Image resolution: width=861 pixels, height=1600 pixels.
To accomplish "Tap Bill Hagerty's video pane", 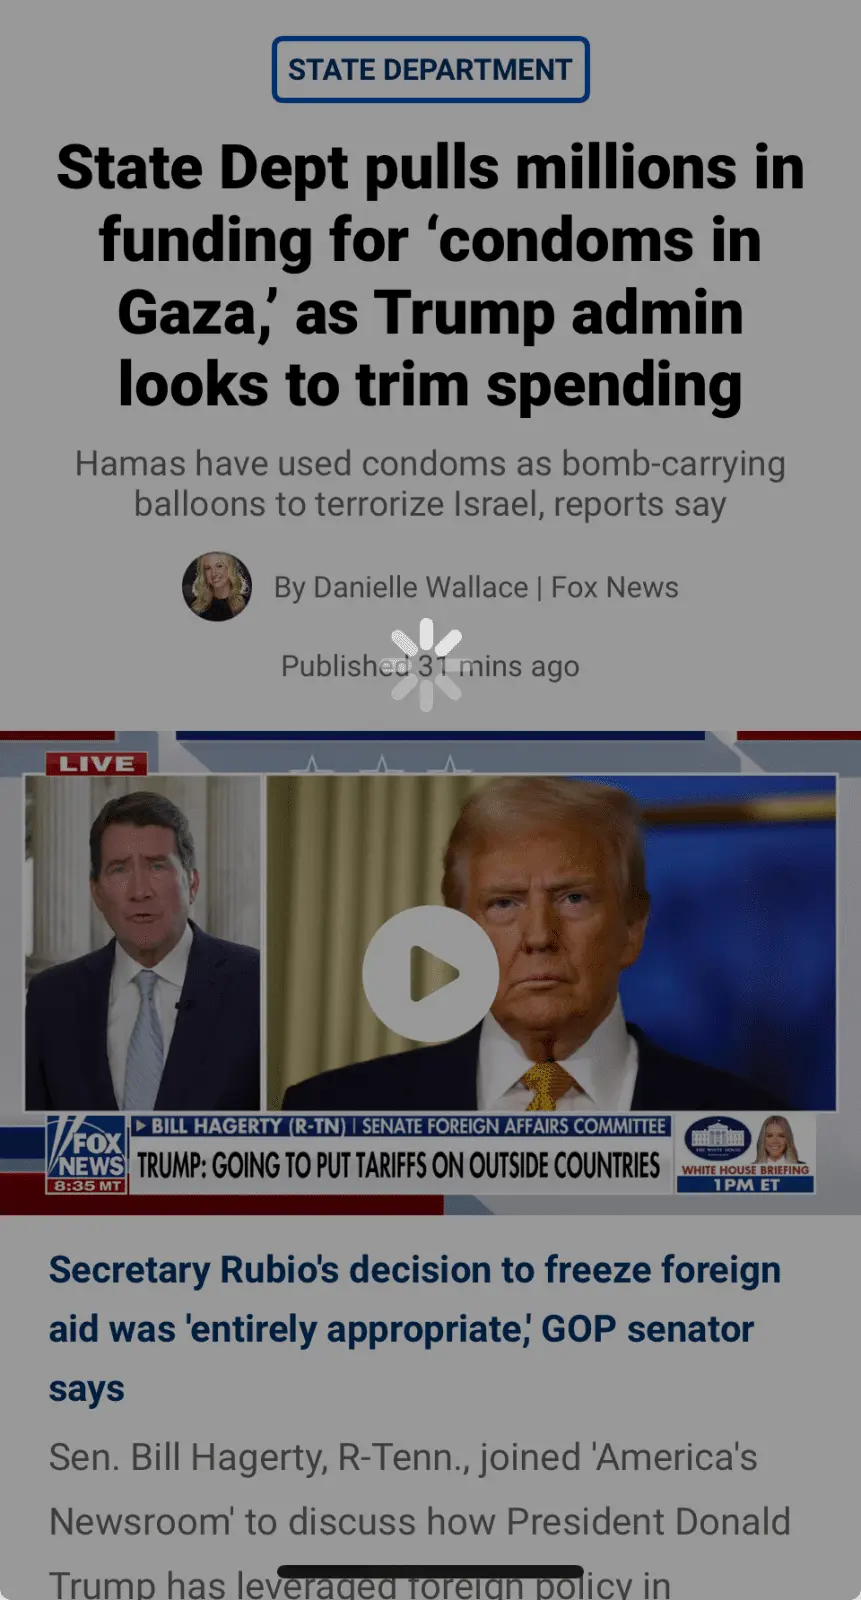I will pyautogui.click(x=142, y=943).
